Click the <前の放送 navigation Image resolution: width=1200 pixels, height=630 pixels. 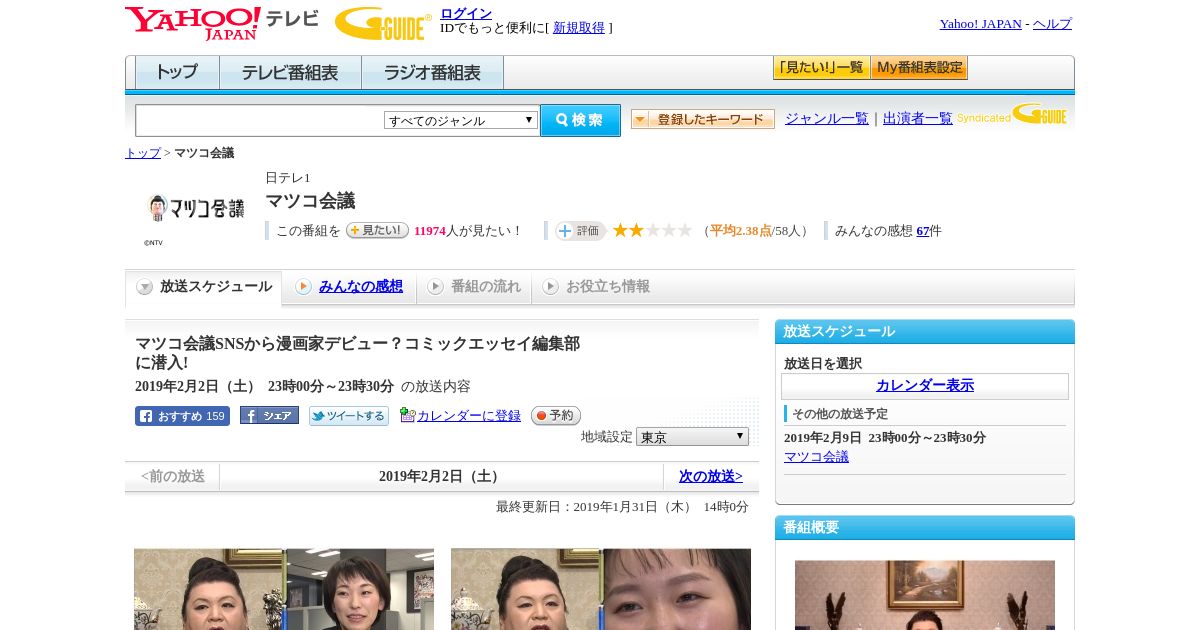(x=173, y=476)
